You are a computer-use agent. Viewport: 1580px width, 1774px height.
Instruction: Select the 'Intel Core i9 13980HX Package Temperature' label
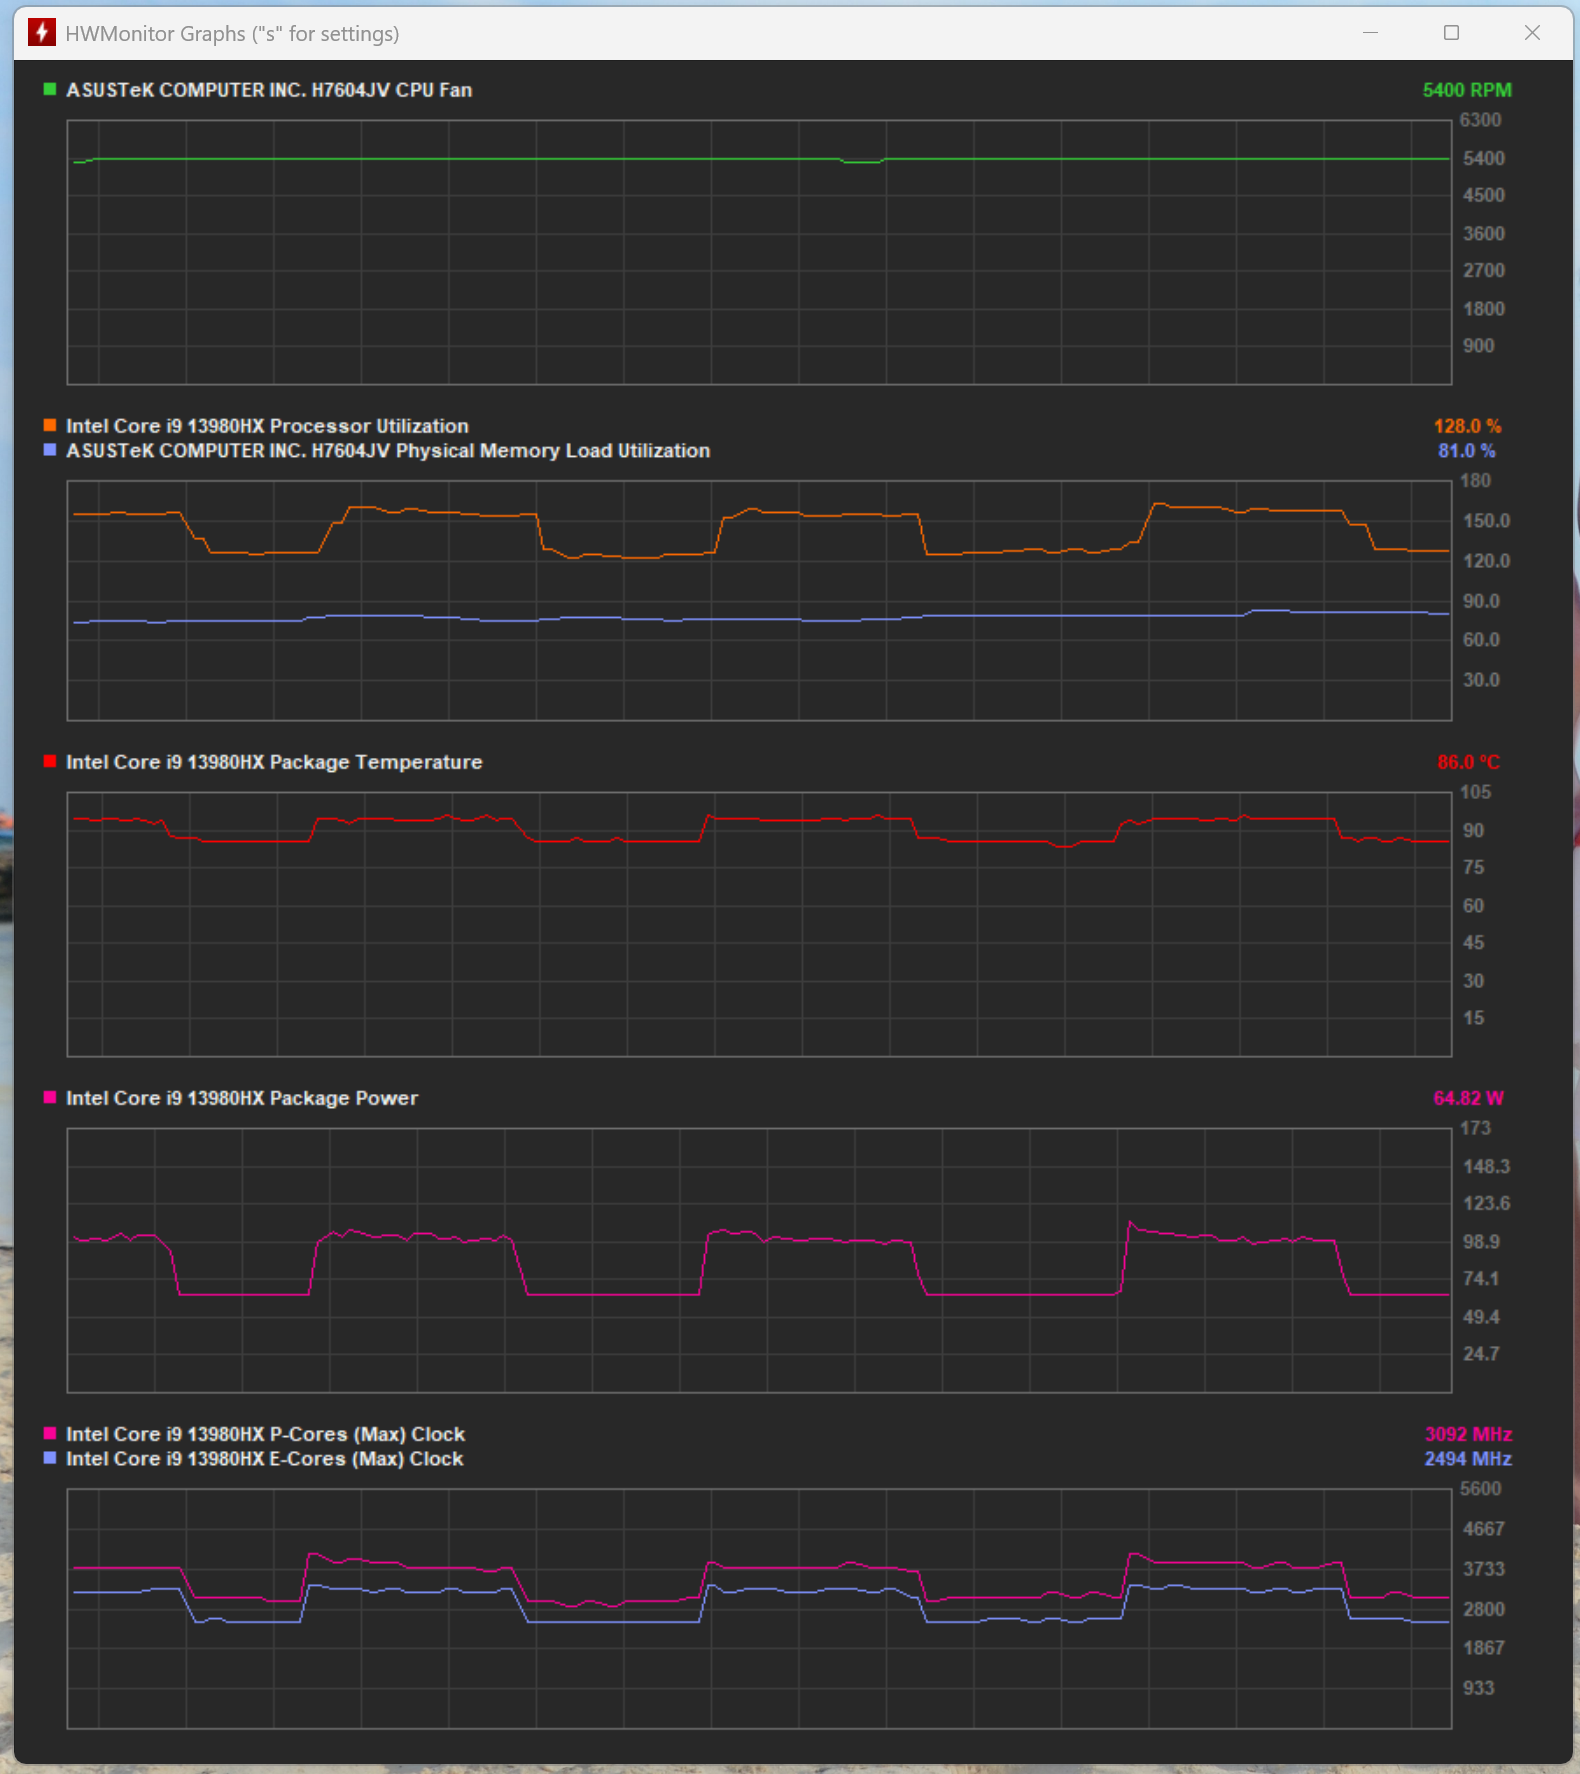pyautogui.click(x=274, y=762)
